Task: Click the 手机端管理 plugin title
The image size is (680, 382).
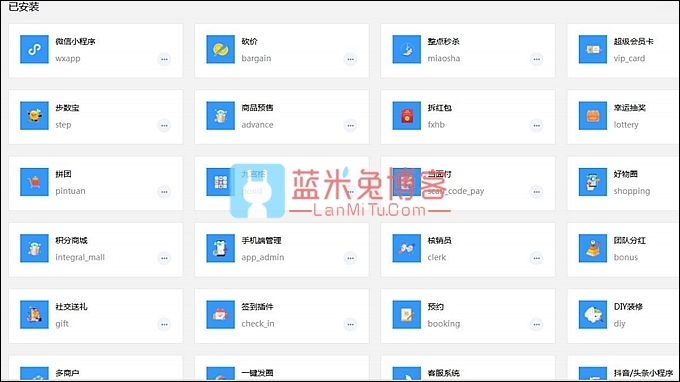Action: 261,241
